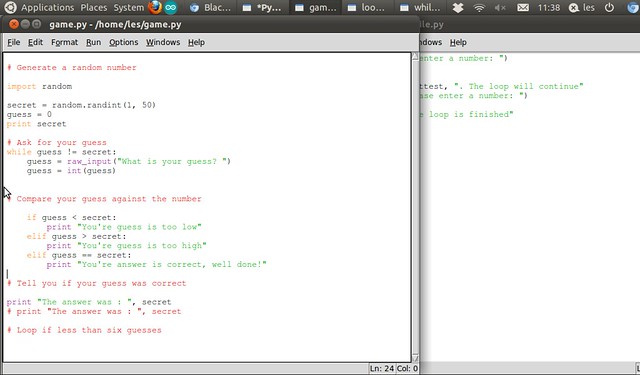Click '# Tell you if your guess was correct'

[97, 284]
